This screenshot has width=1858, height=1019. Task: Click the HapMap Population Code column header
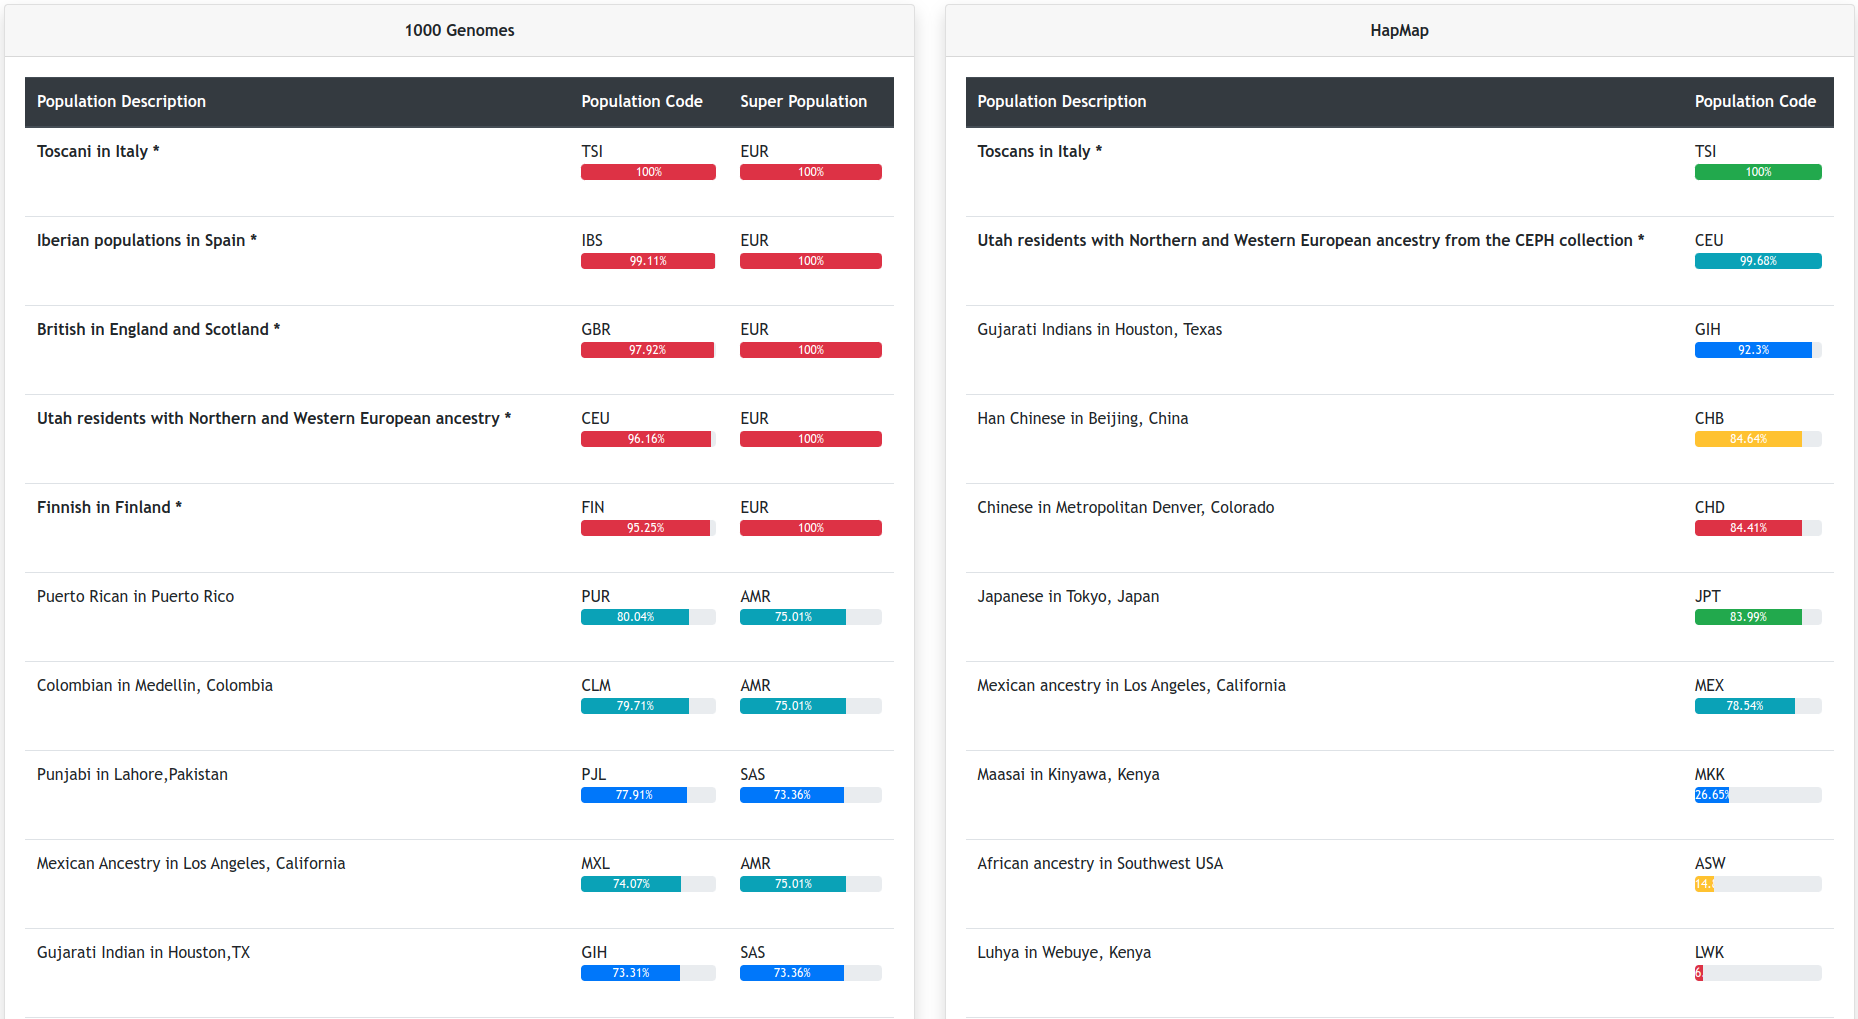(1754, 102)
